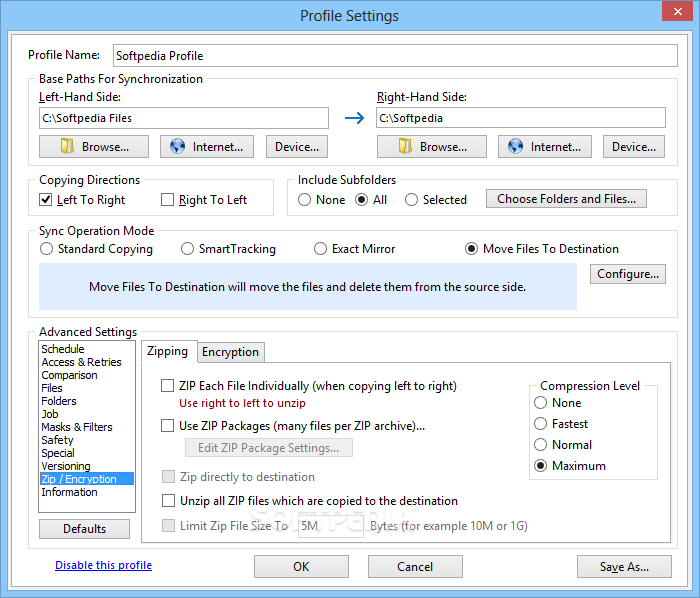Image resolution: width=700 pixels, height=598 pixels.
Task: Open Comparison settings category
Action: click(69, 375)
